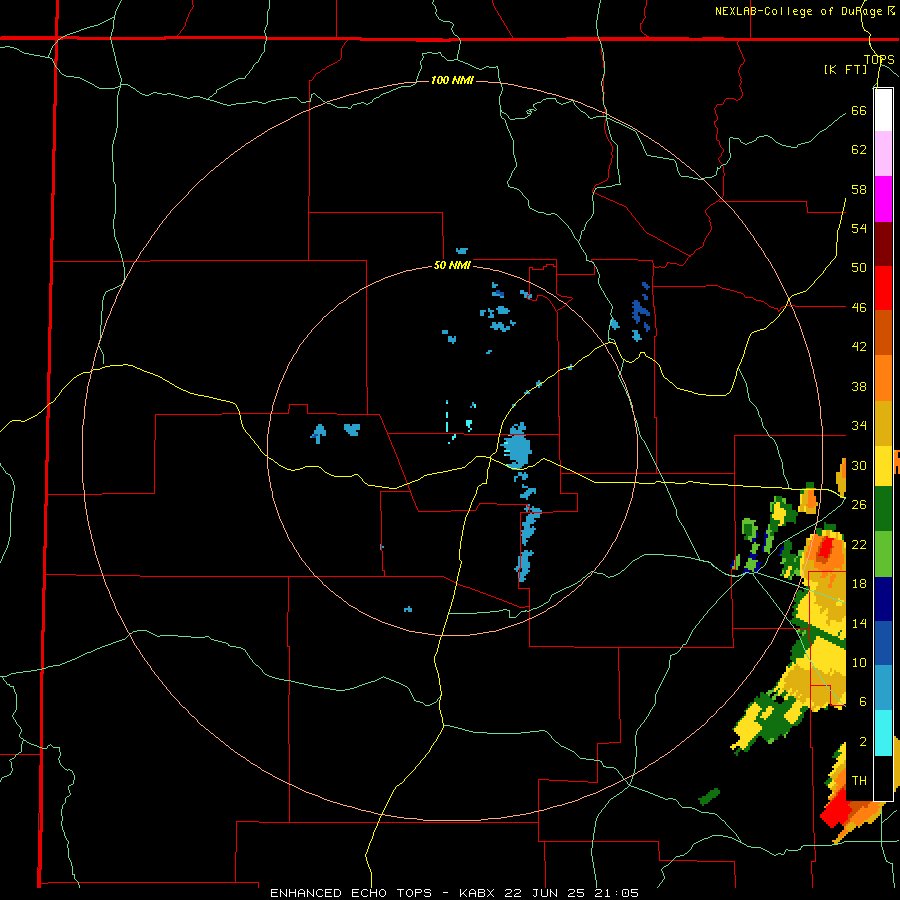Image resolution: width=900 pixels, height=900 pixels.
Task: Click the 54 legend value
Action: (x=859, y=228)
